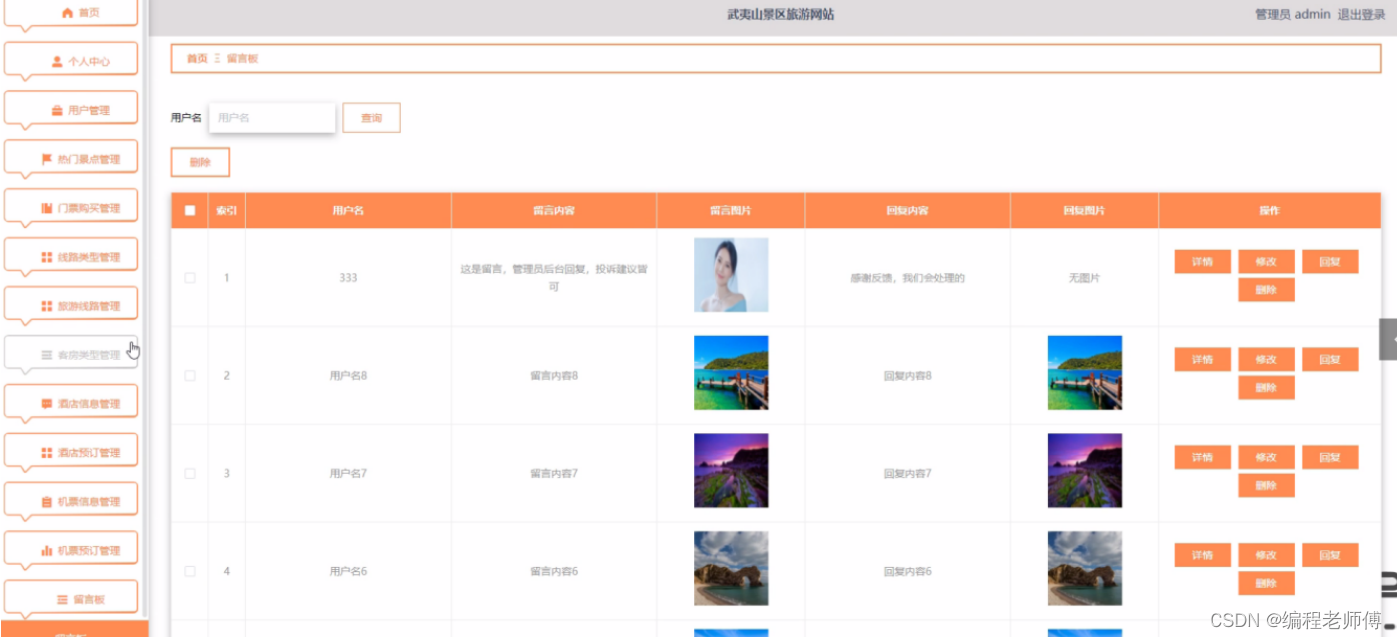Click the page title 武夷山景区旅游网站

coord(780,14)
